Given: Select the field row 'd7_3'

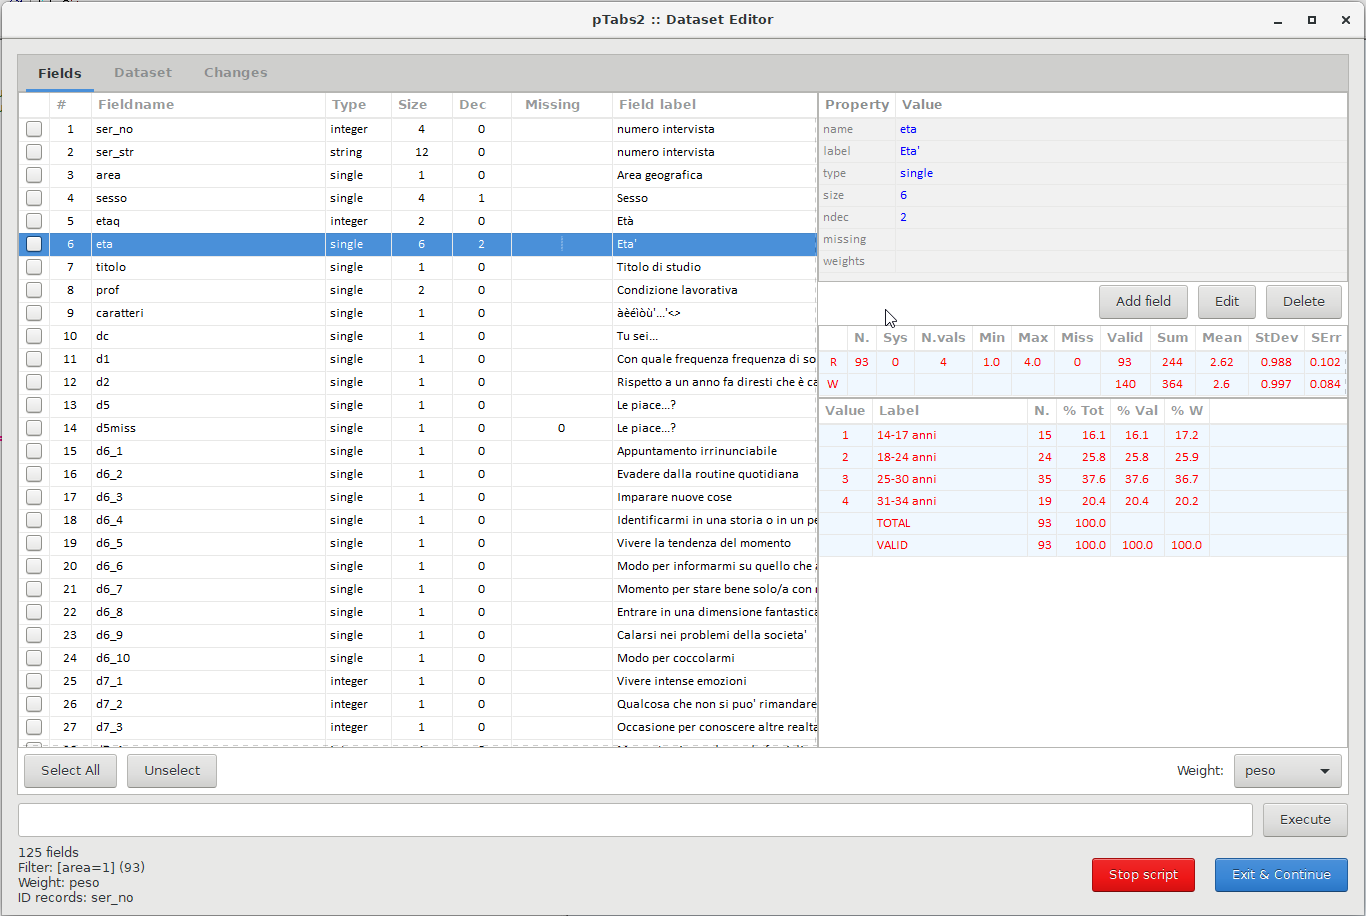Looking at the screenshot, I should point(418,727).
